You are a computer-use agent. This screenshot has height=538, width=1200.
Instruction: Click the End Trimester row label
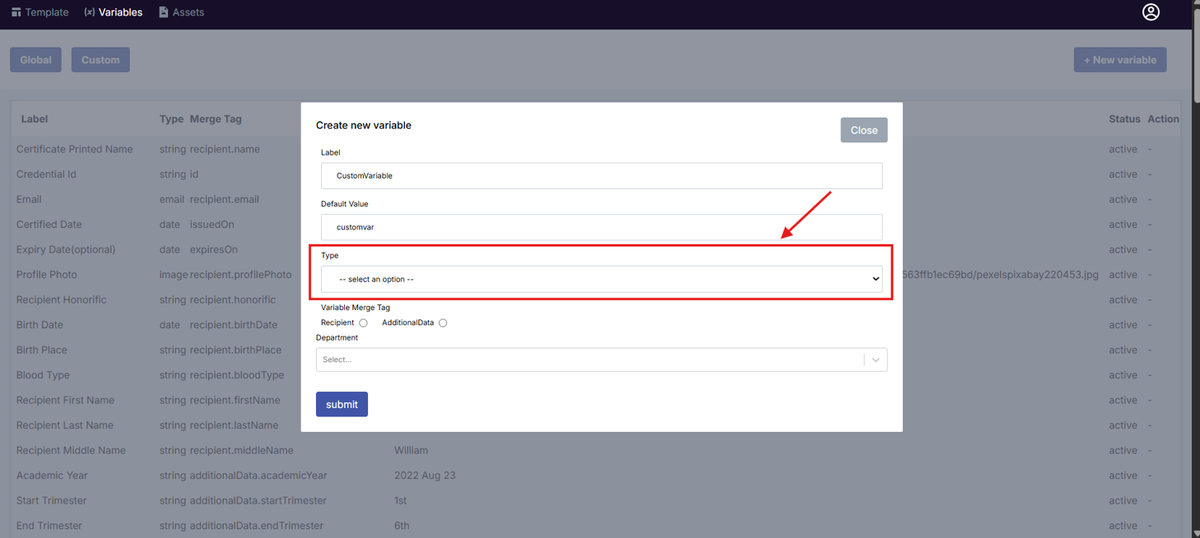49,525
